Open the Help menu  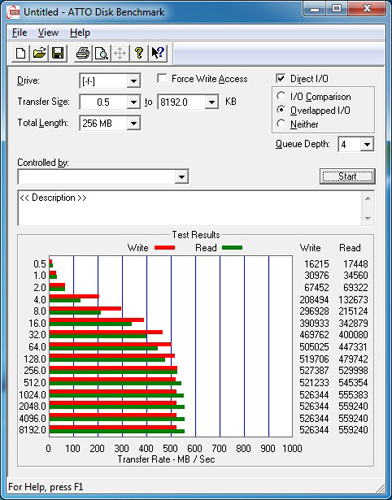(x=80, y=33)
